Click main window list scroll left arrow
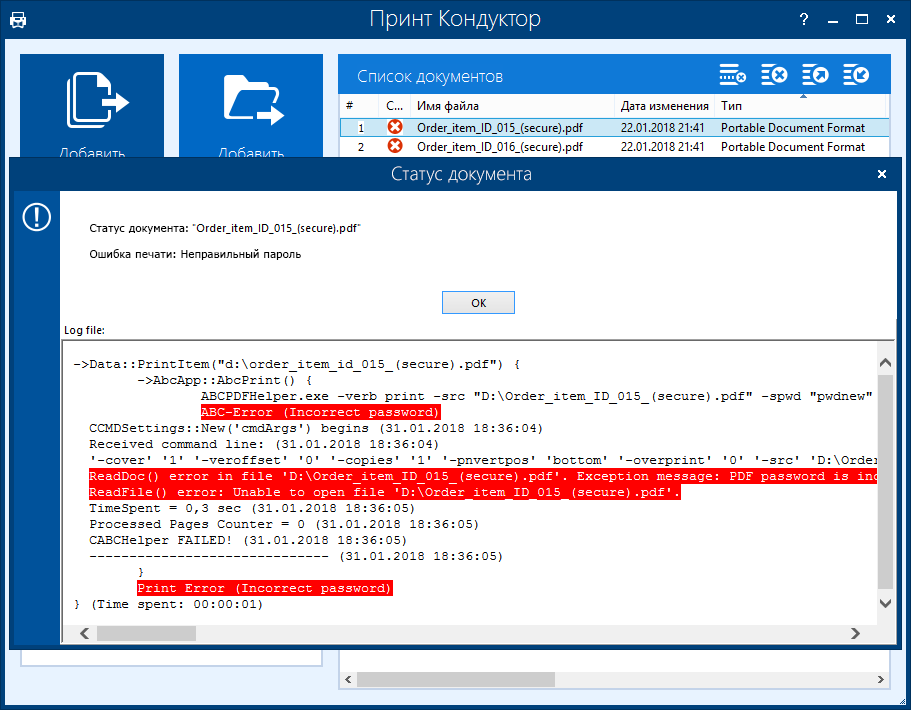911x710 pixels. (x=348, y=679)
